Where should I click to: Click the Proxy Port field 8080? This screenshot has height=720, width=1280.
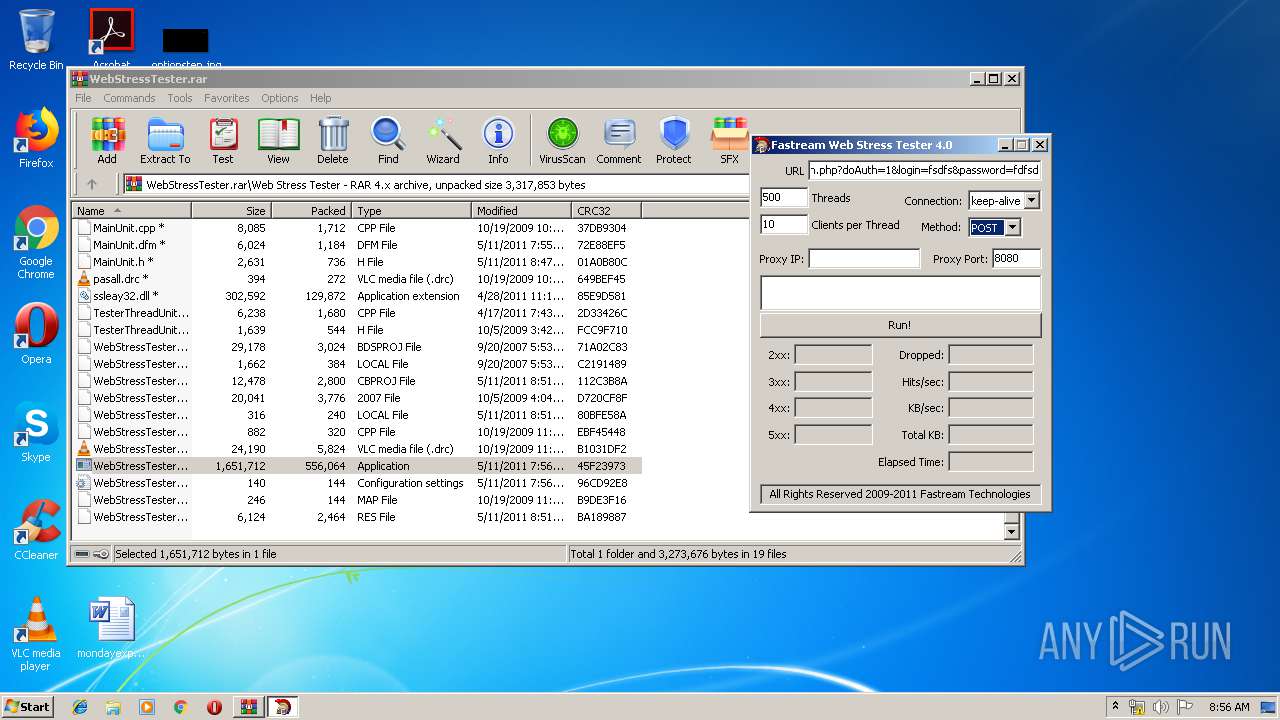point(1016,259)
